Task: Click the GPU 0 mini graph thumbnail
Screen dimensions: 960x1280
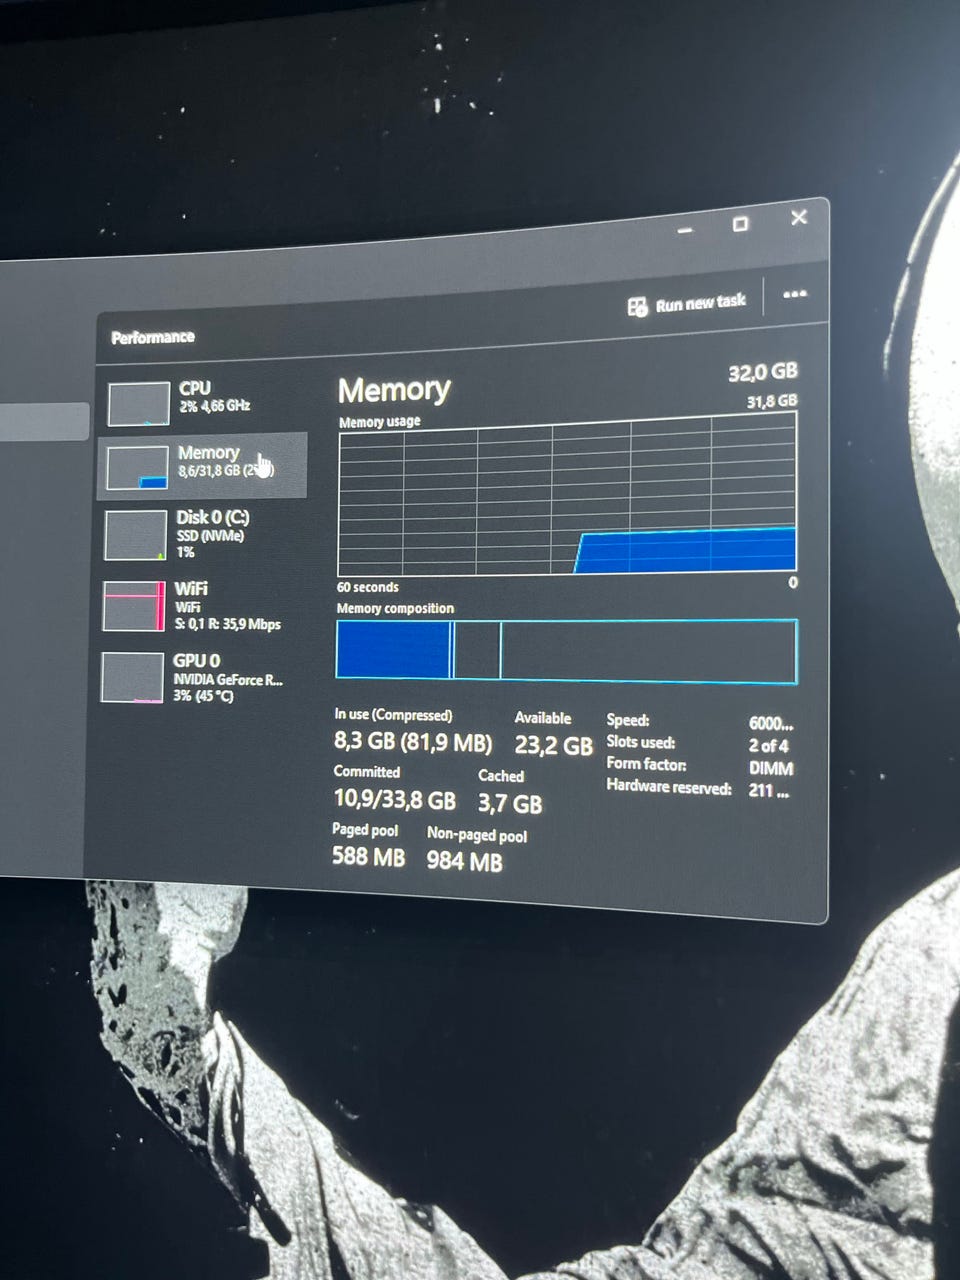Action: point(132,678)
